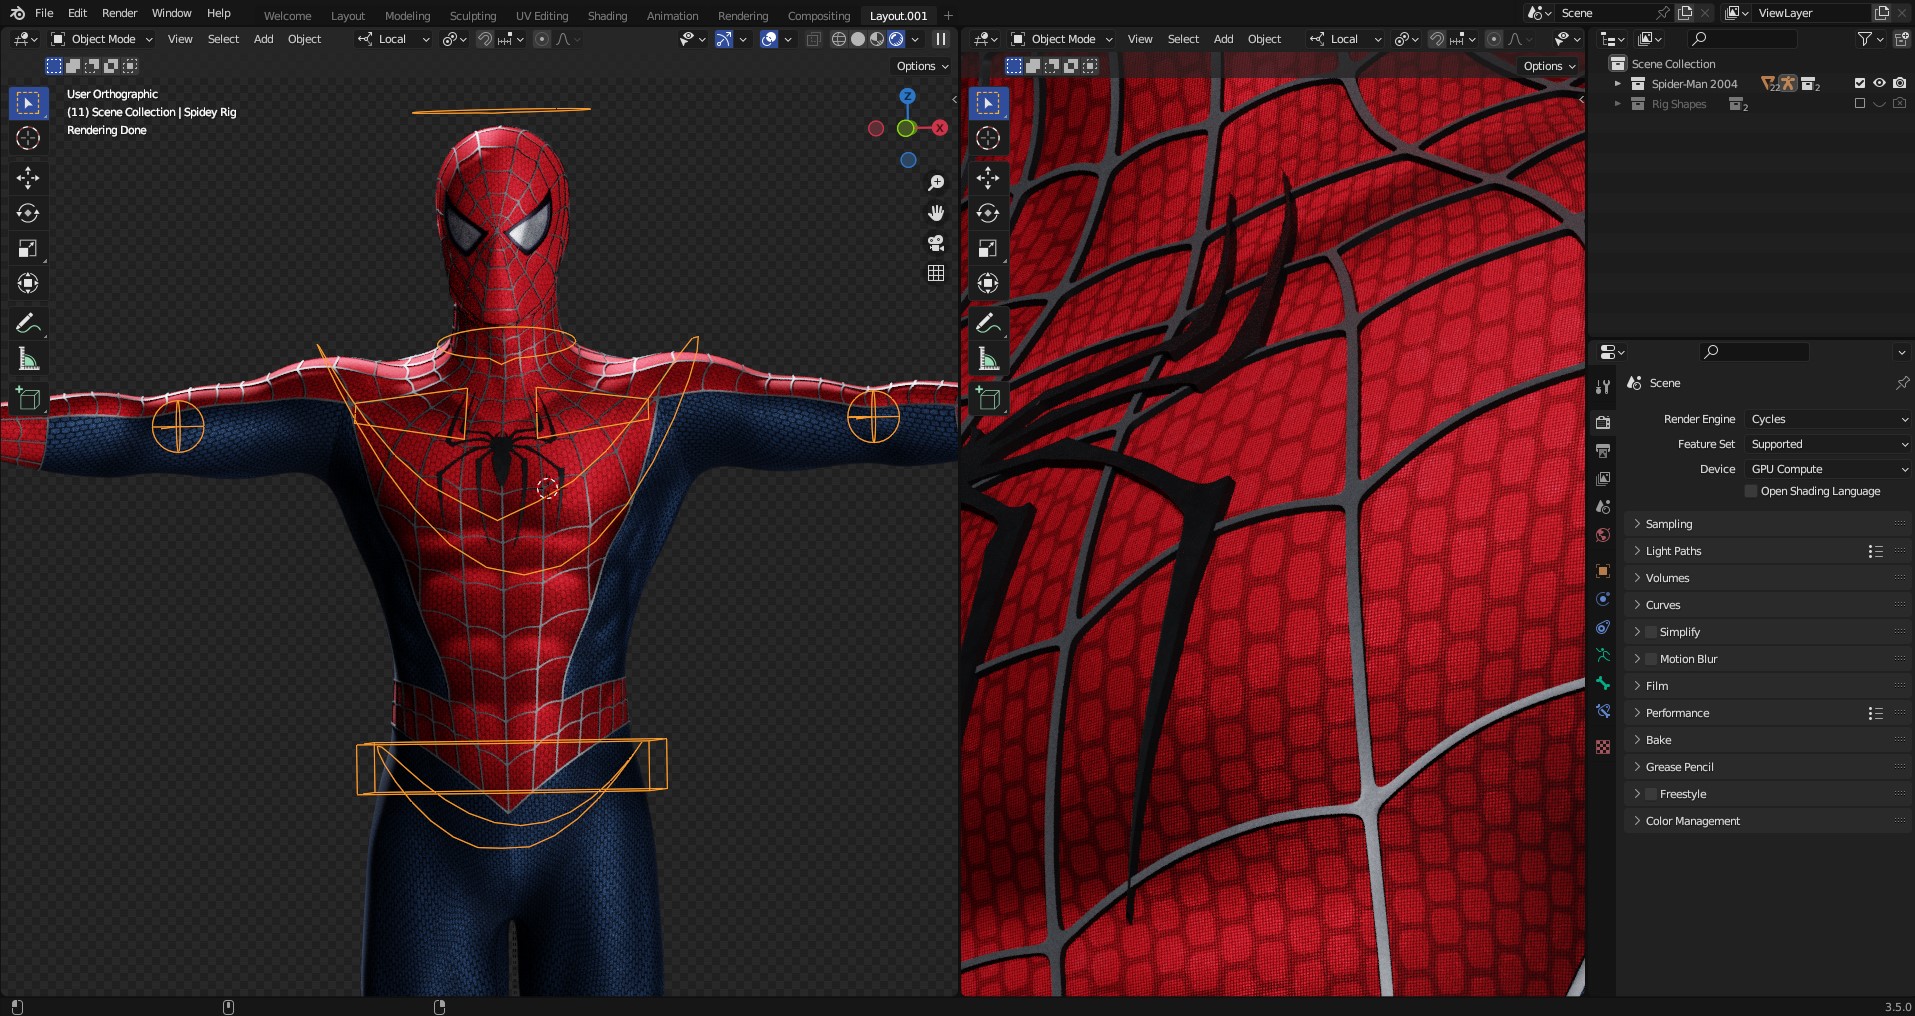Open the Output properties tab
Image resolution: width=1915 pixels, height=1016 pixels.
click(x=1603, y=451)
